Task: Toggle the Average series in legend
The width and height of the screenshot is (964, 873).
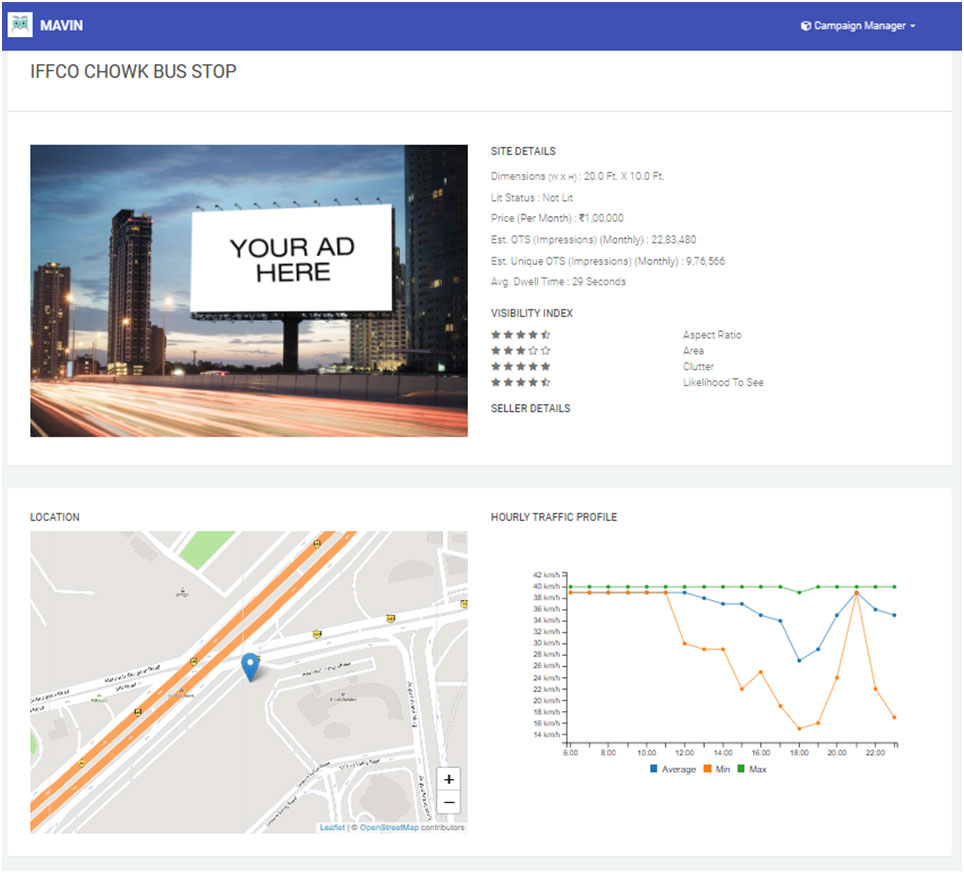Action: pos(678,769)
